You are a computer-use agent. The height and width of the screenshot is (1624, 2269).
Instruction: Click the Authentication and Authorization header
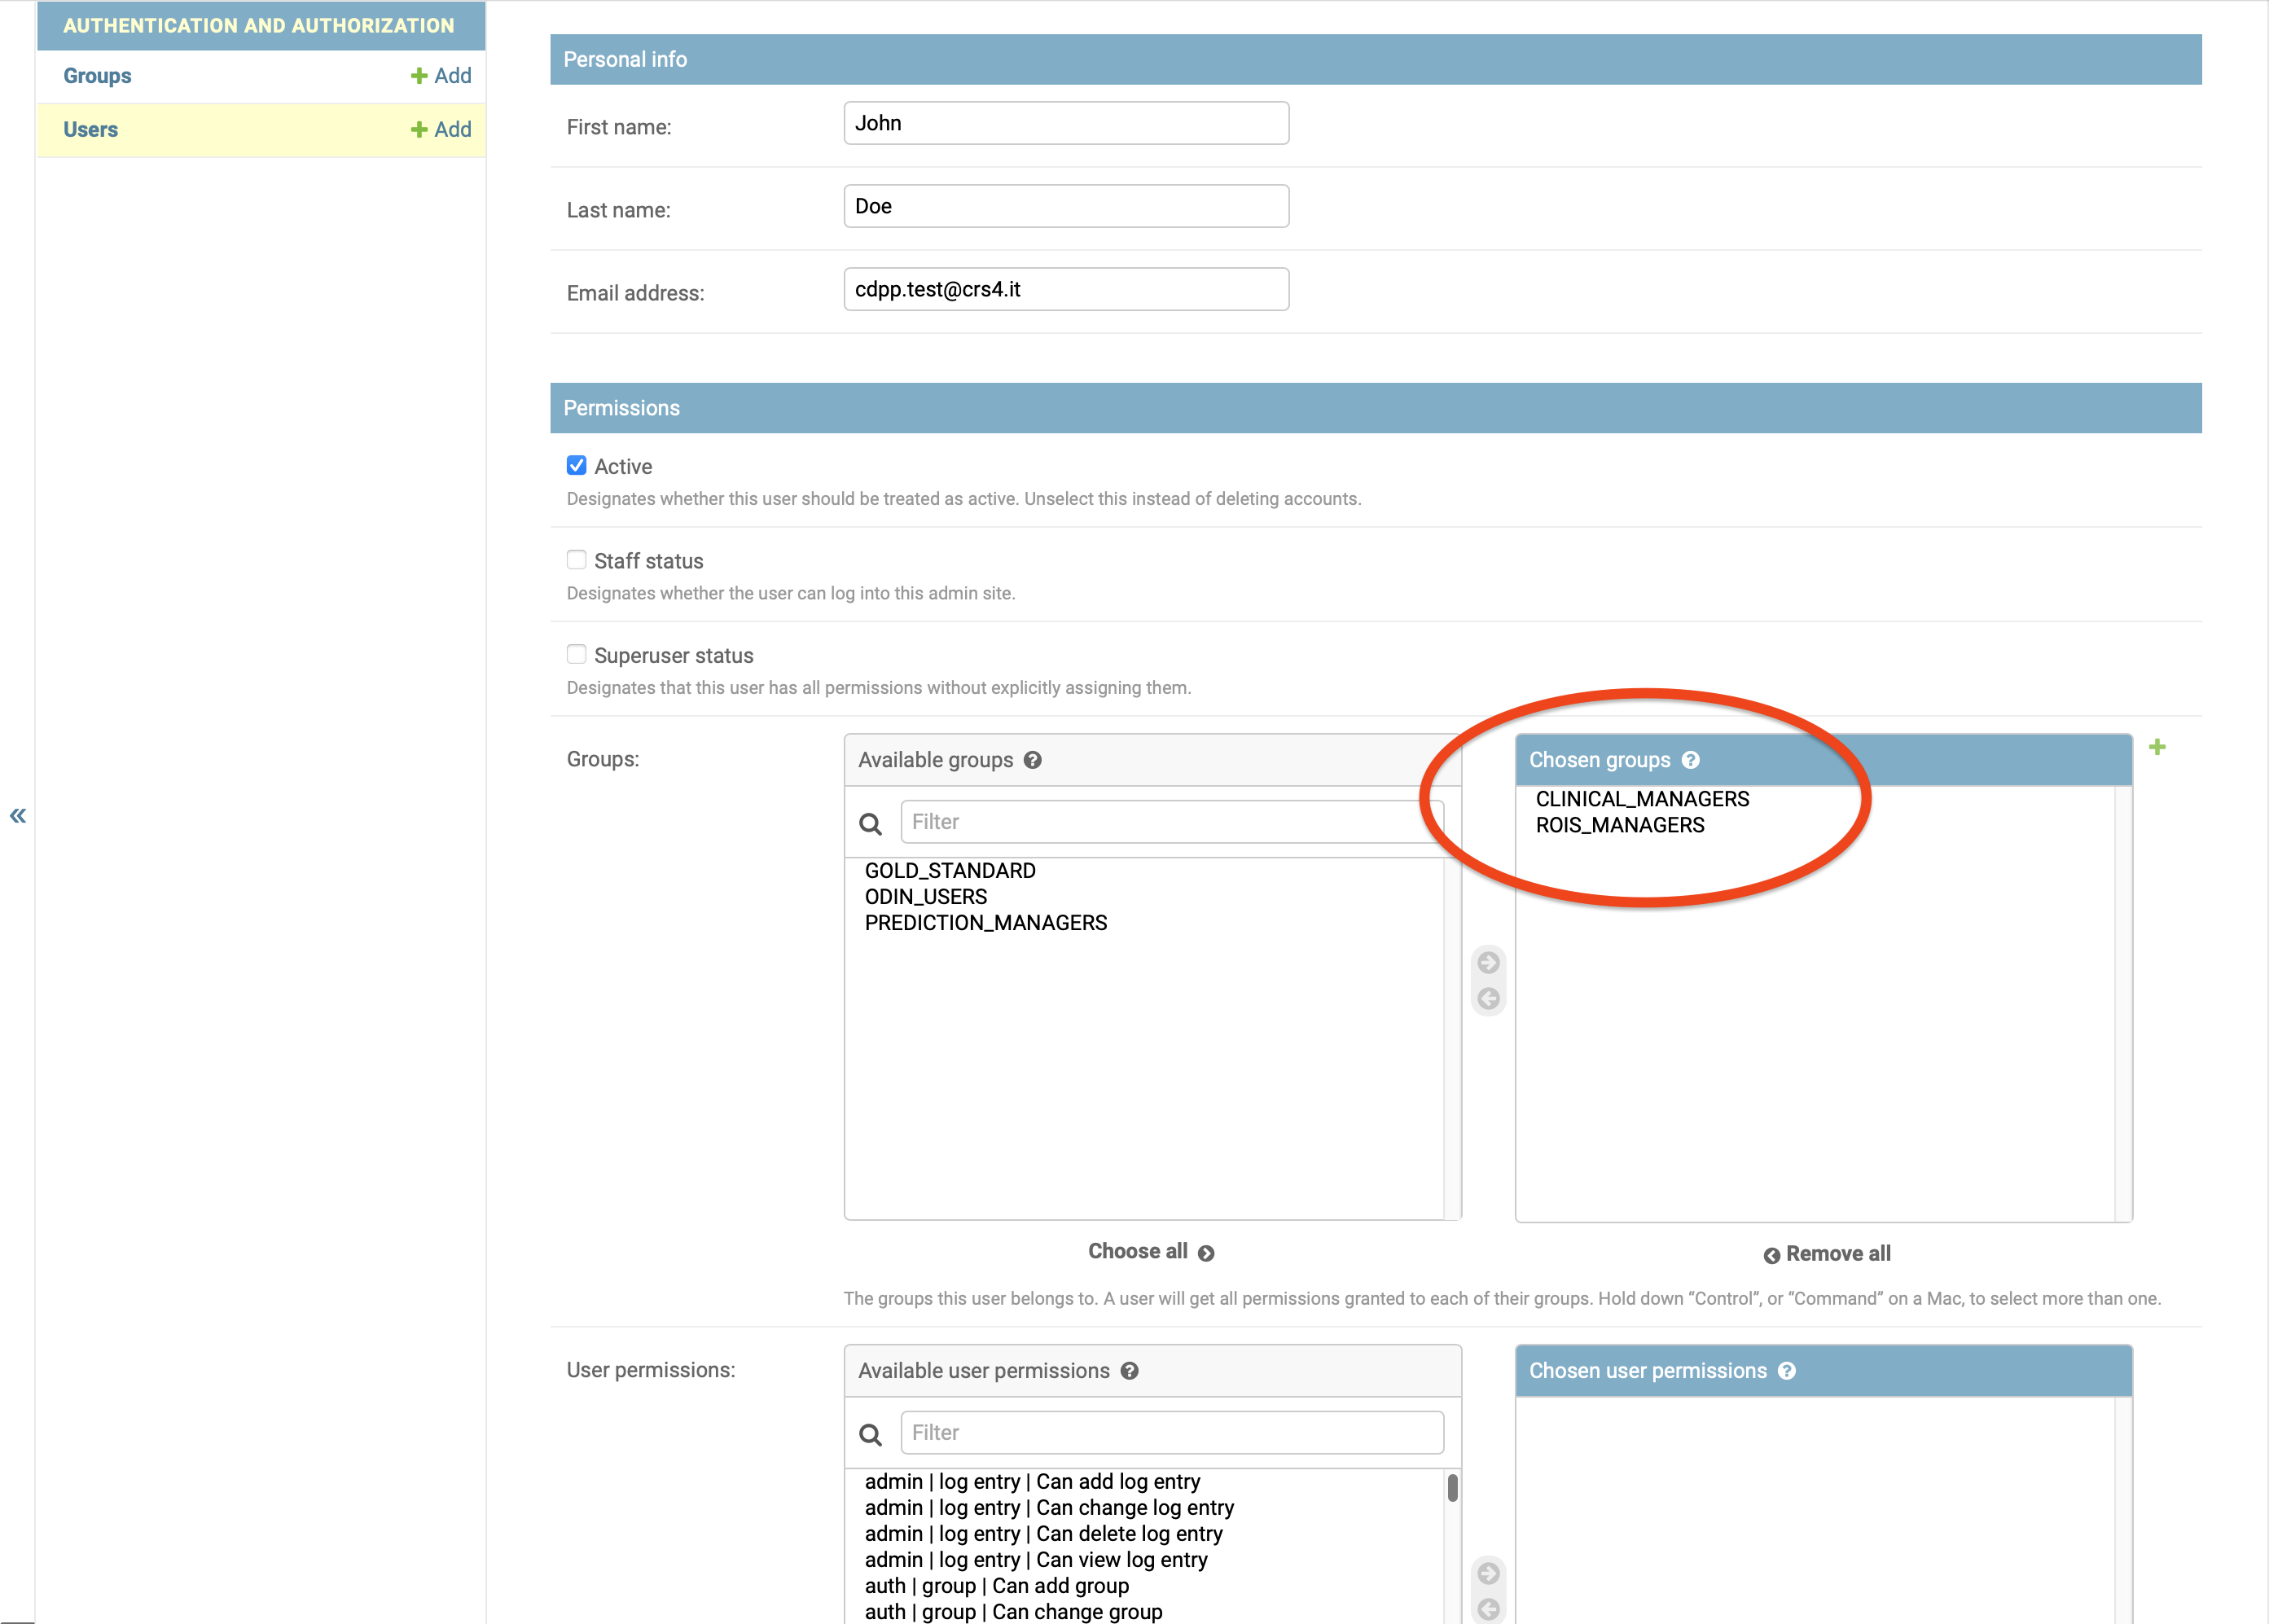(258, 26)
